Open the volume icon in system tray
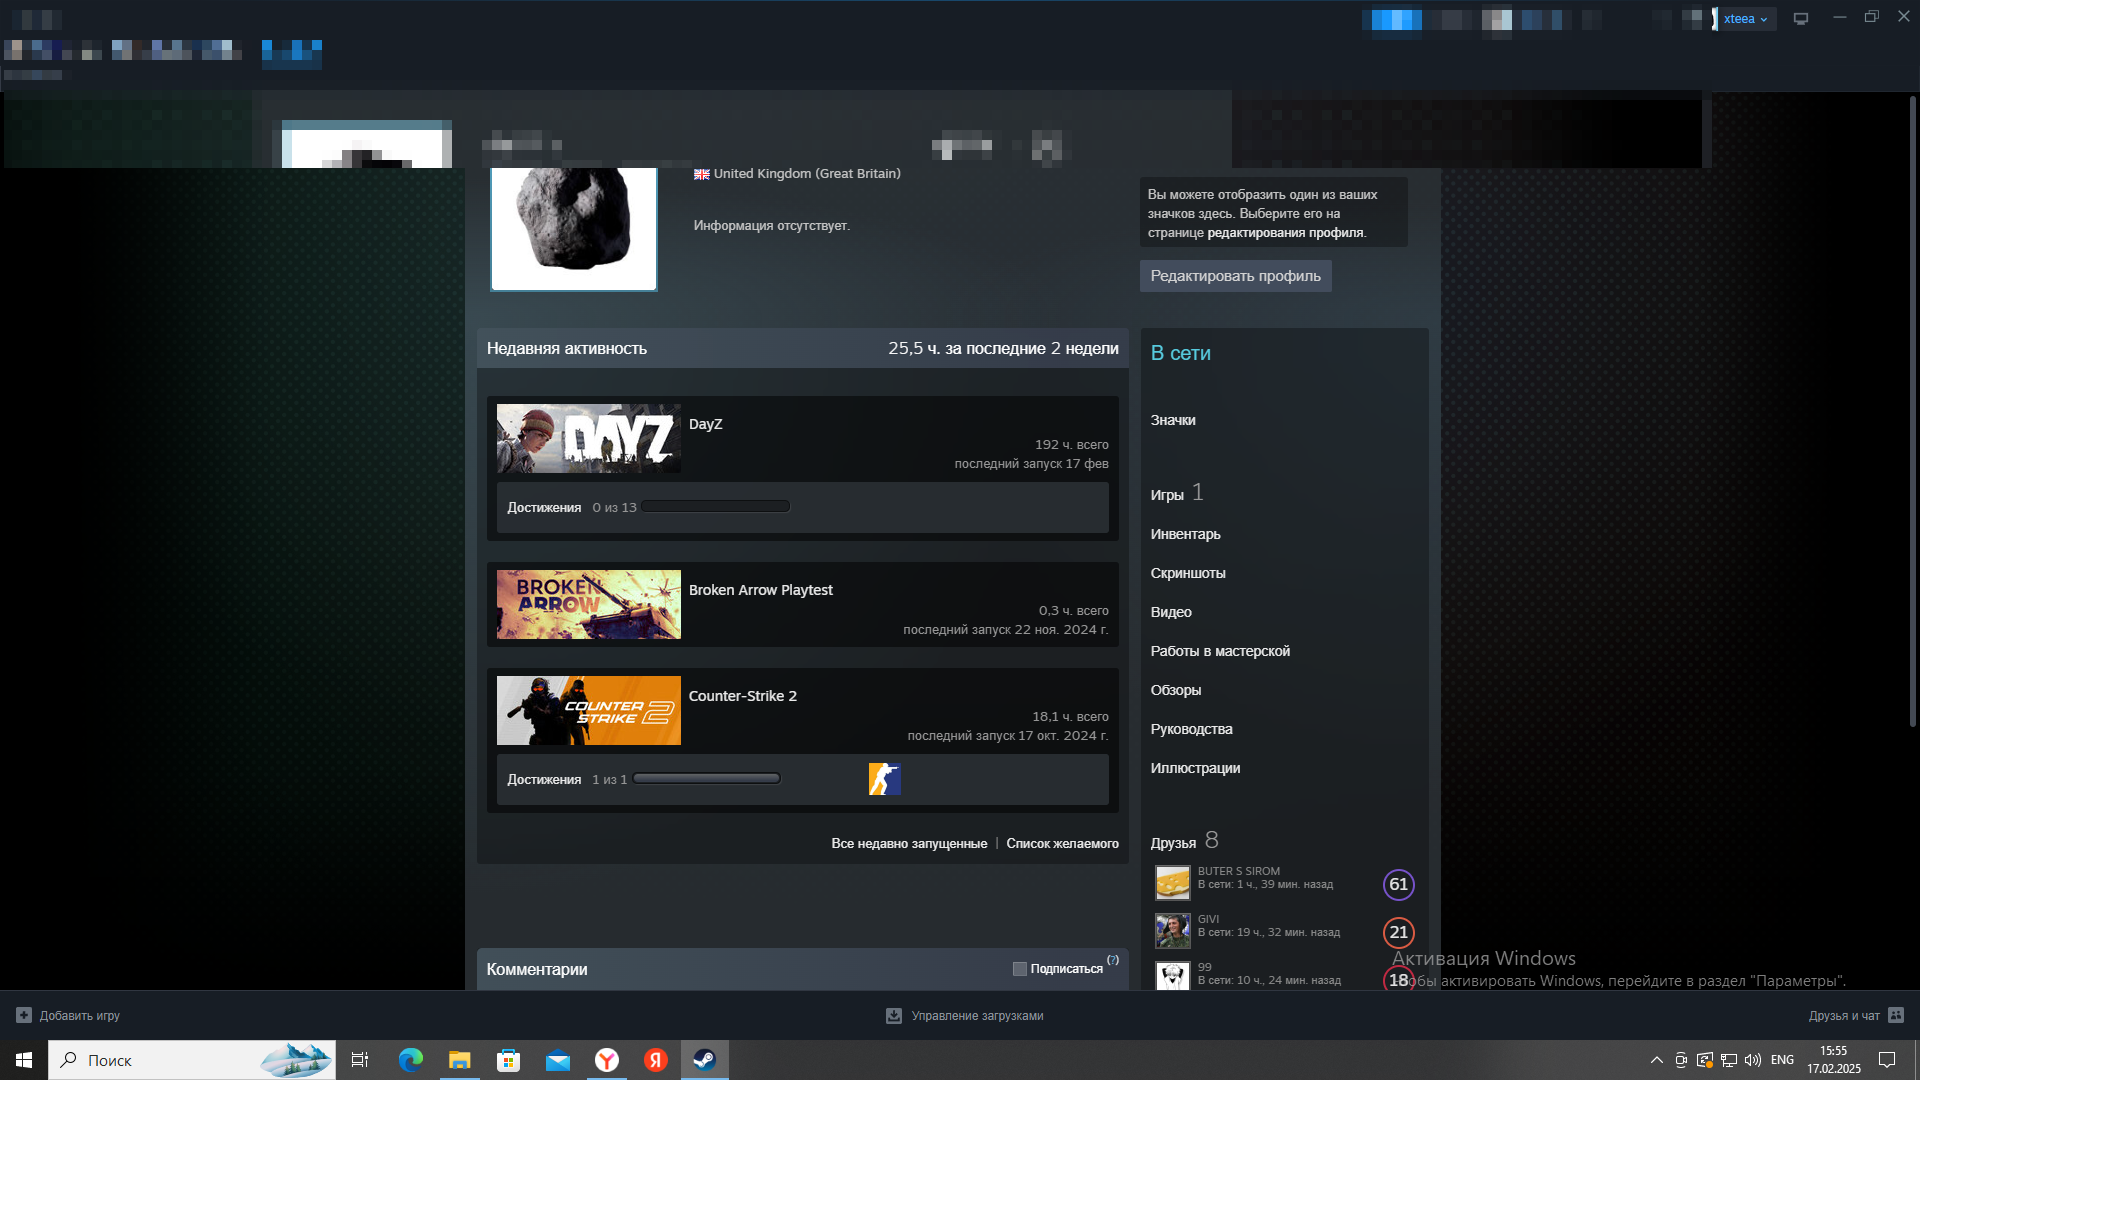The image size is (2128, 1212). pos(1753,1060)
